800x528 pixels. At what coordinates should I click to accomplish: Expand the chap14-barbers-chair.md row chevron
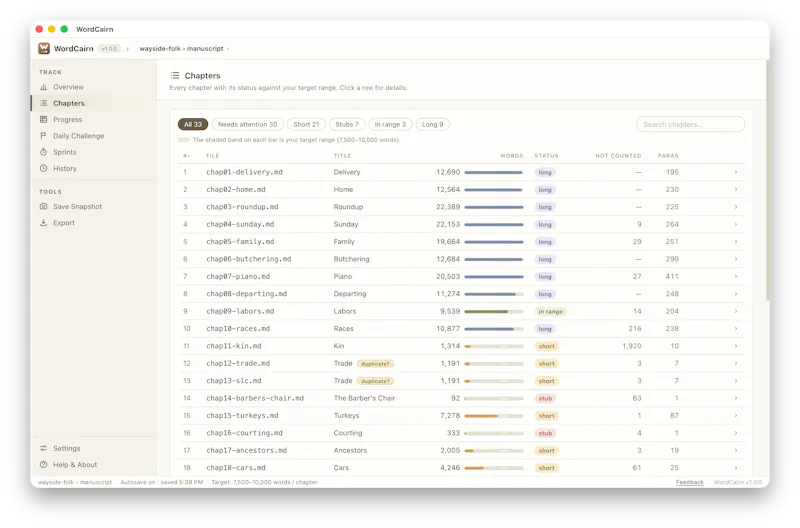(736, 398)
